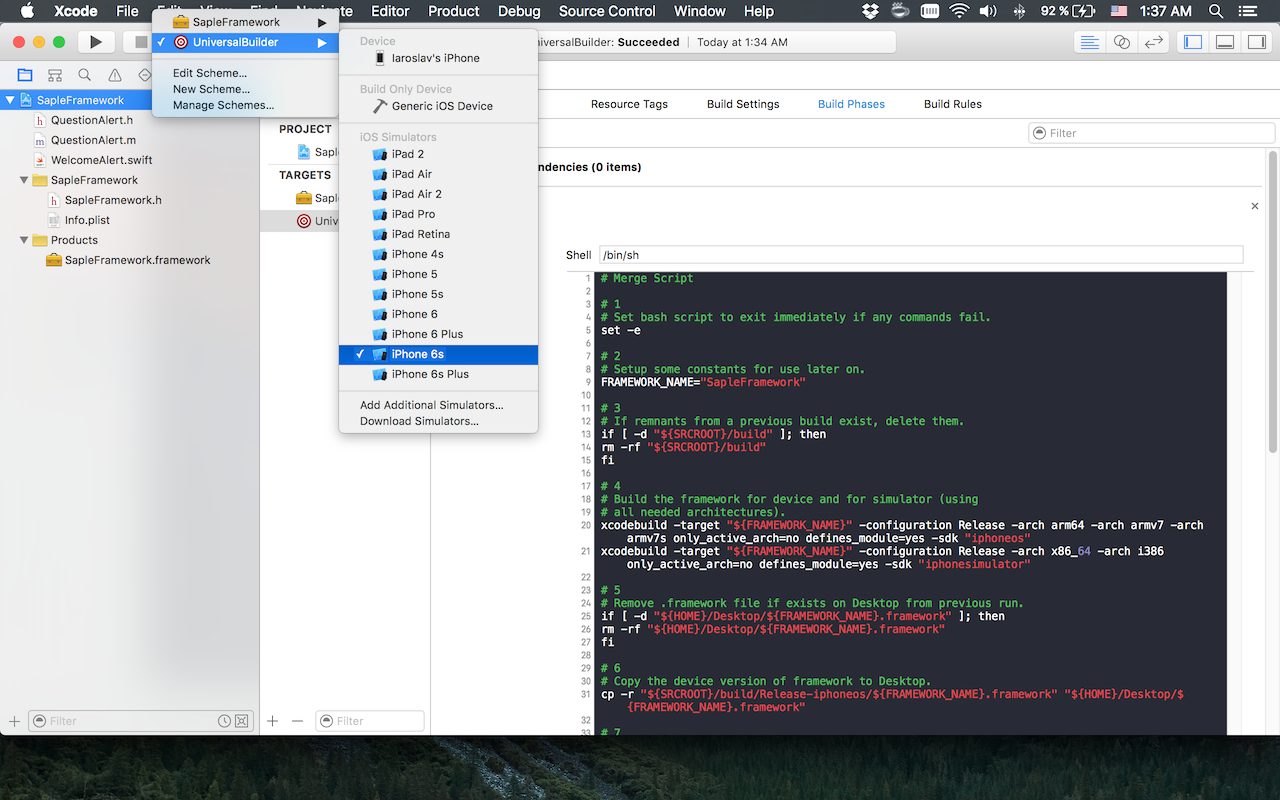
Task: Toggle the Navigator pane visibility
Action: coord(1192,42)
